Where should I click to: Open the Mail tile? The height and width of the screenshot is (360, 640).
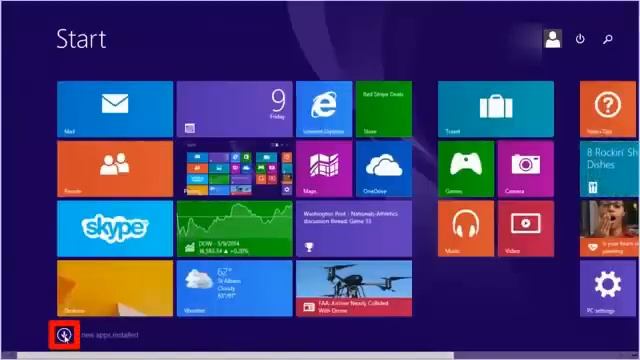point(115,109)
